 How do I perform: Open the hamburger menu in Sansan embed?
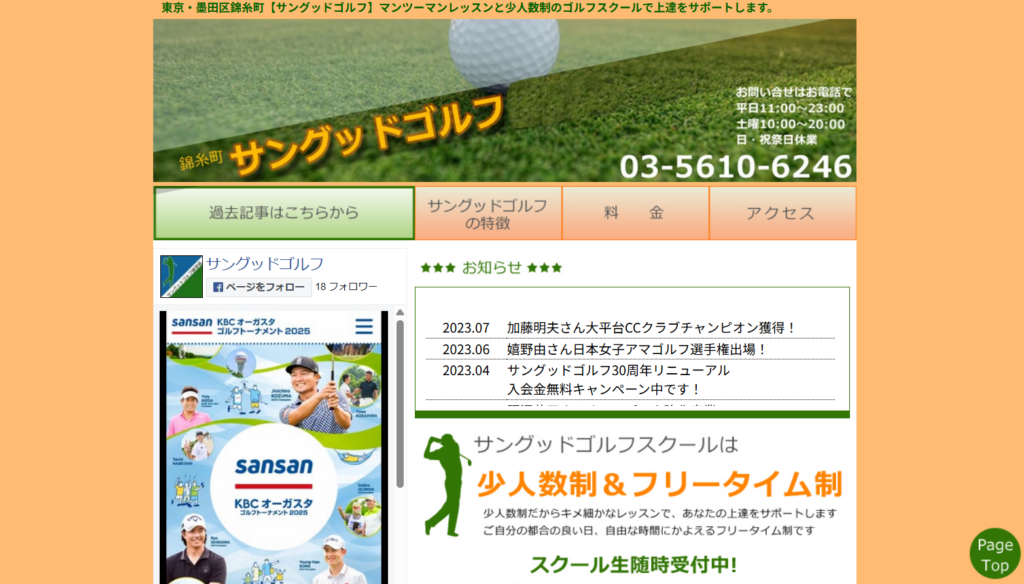coord(364,326)
